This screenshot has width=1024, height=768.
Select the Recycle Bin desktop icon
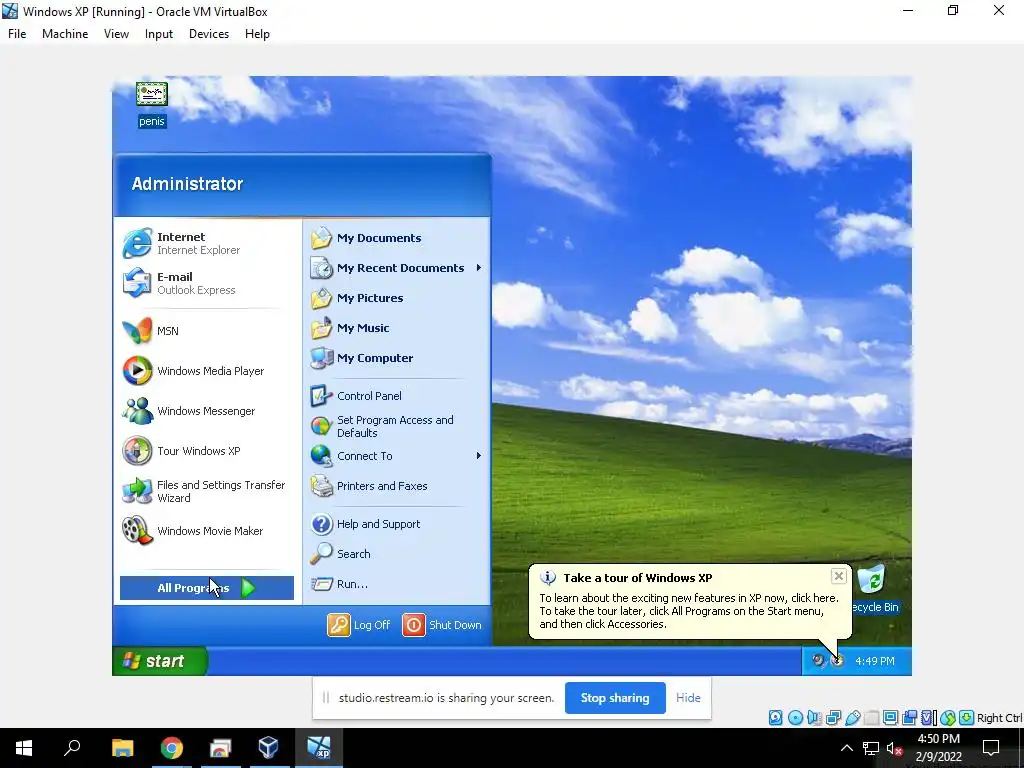[x=874, y=589]
